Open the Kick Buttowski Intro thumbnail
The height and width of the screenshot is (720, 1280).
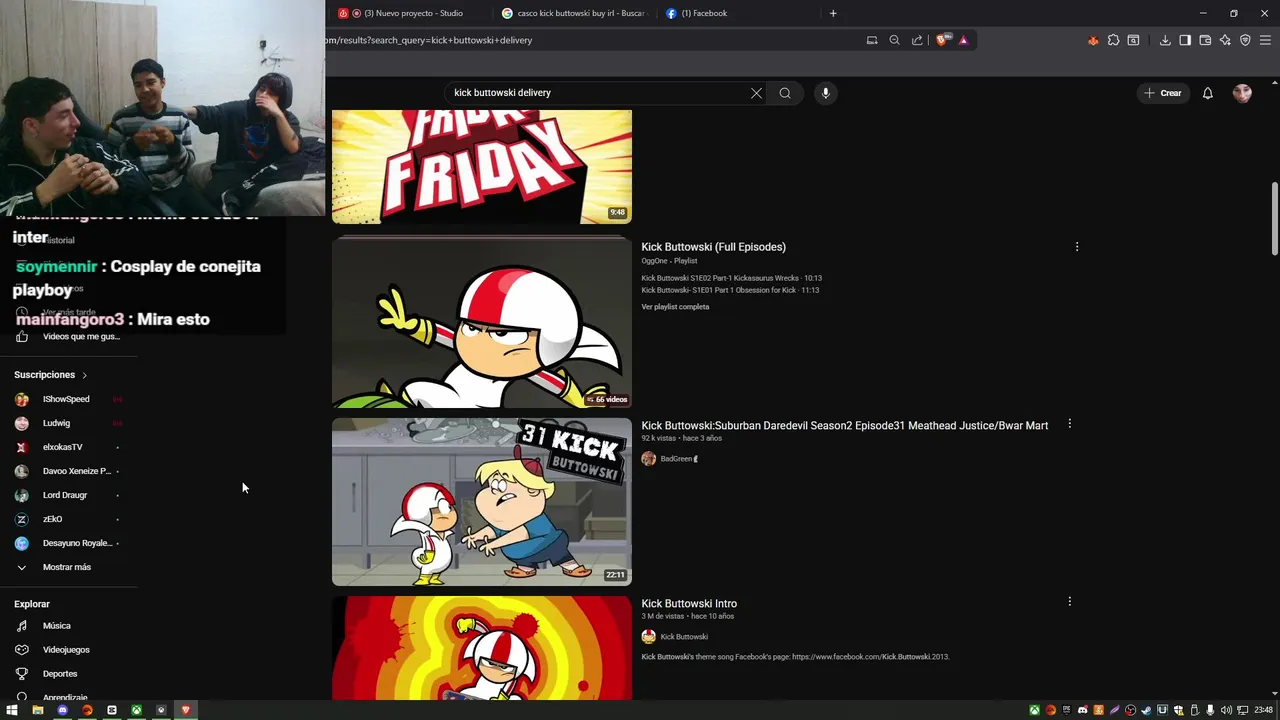point(482,648)
